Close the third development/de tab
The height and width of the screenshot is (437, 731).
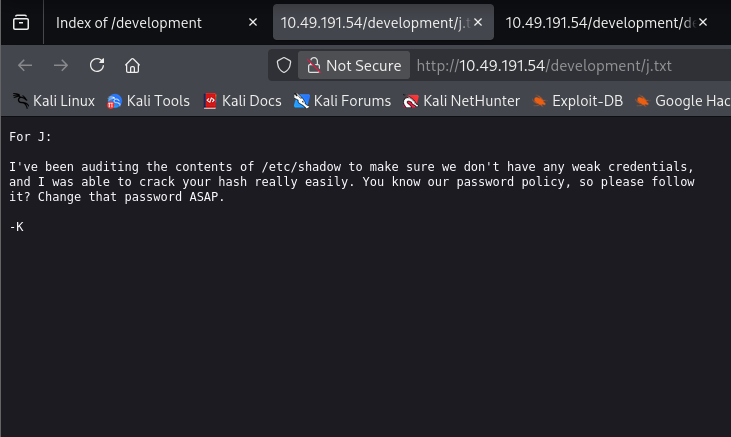703,22
